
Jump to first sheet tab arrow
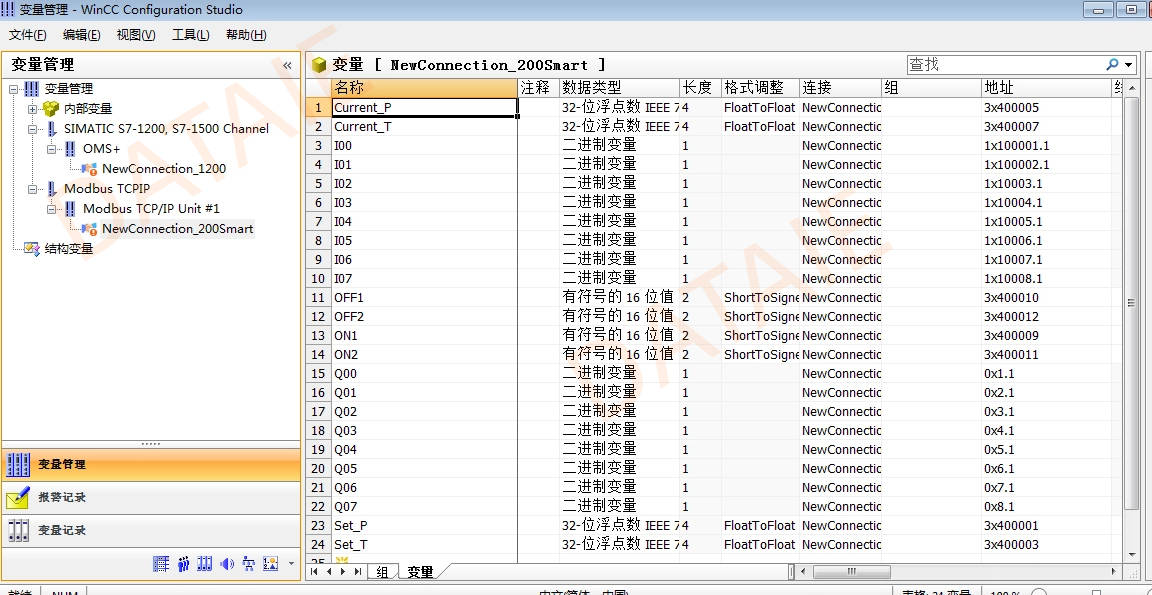316,571
